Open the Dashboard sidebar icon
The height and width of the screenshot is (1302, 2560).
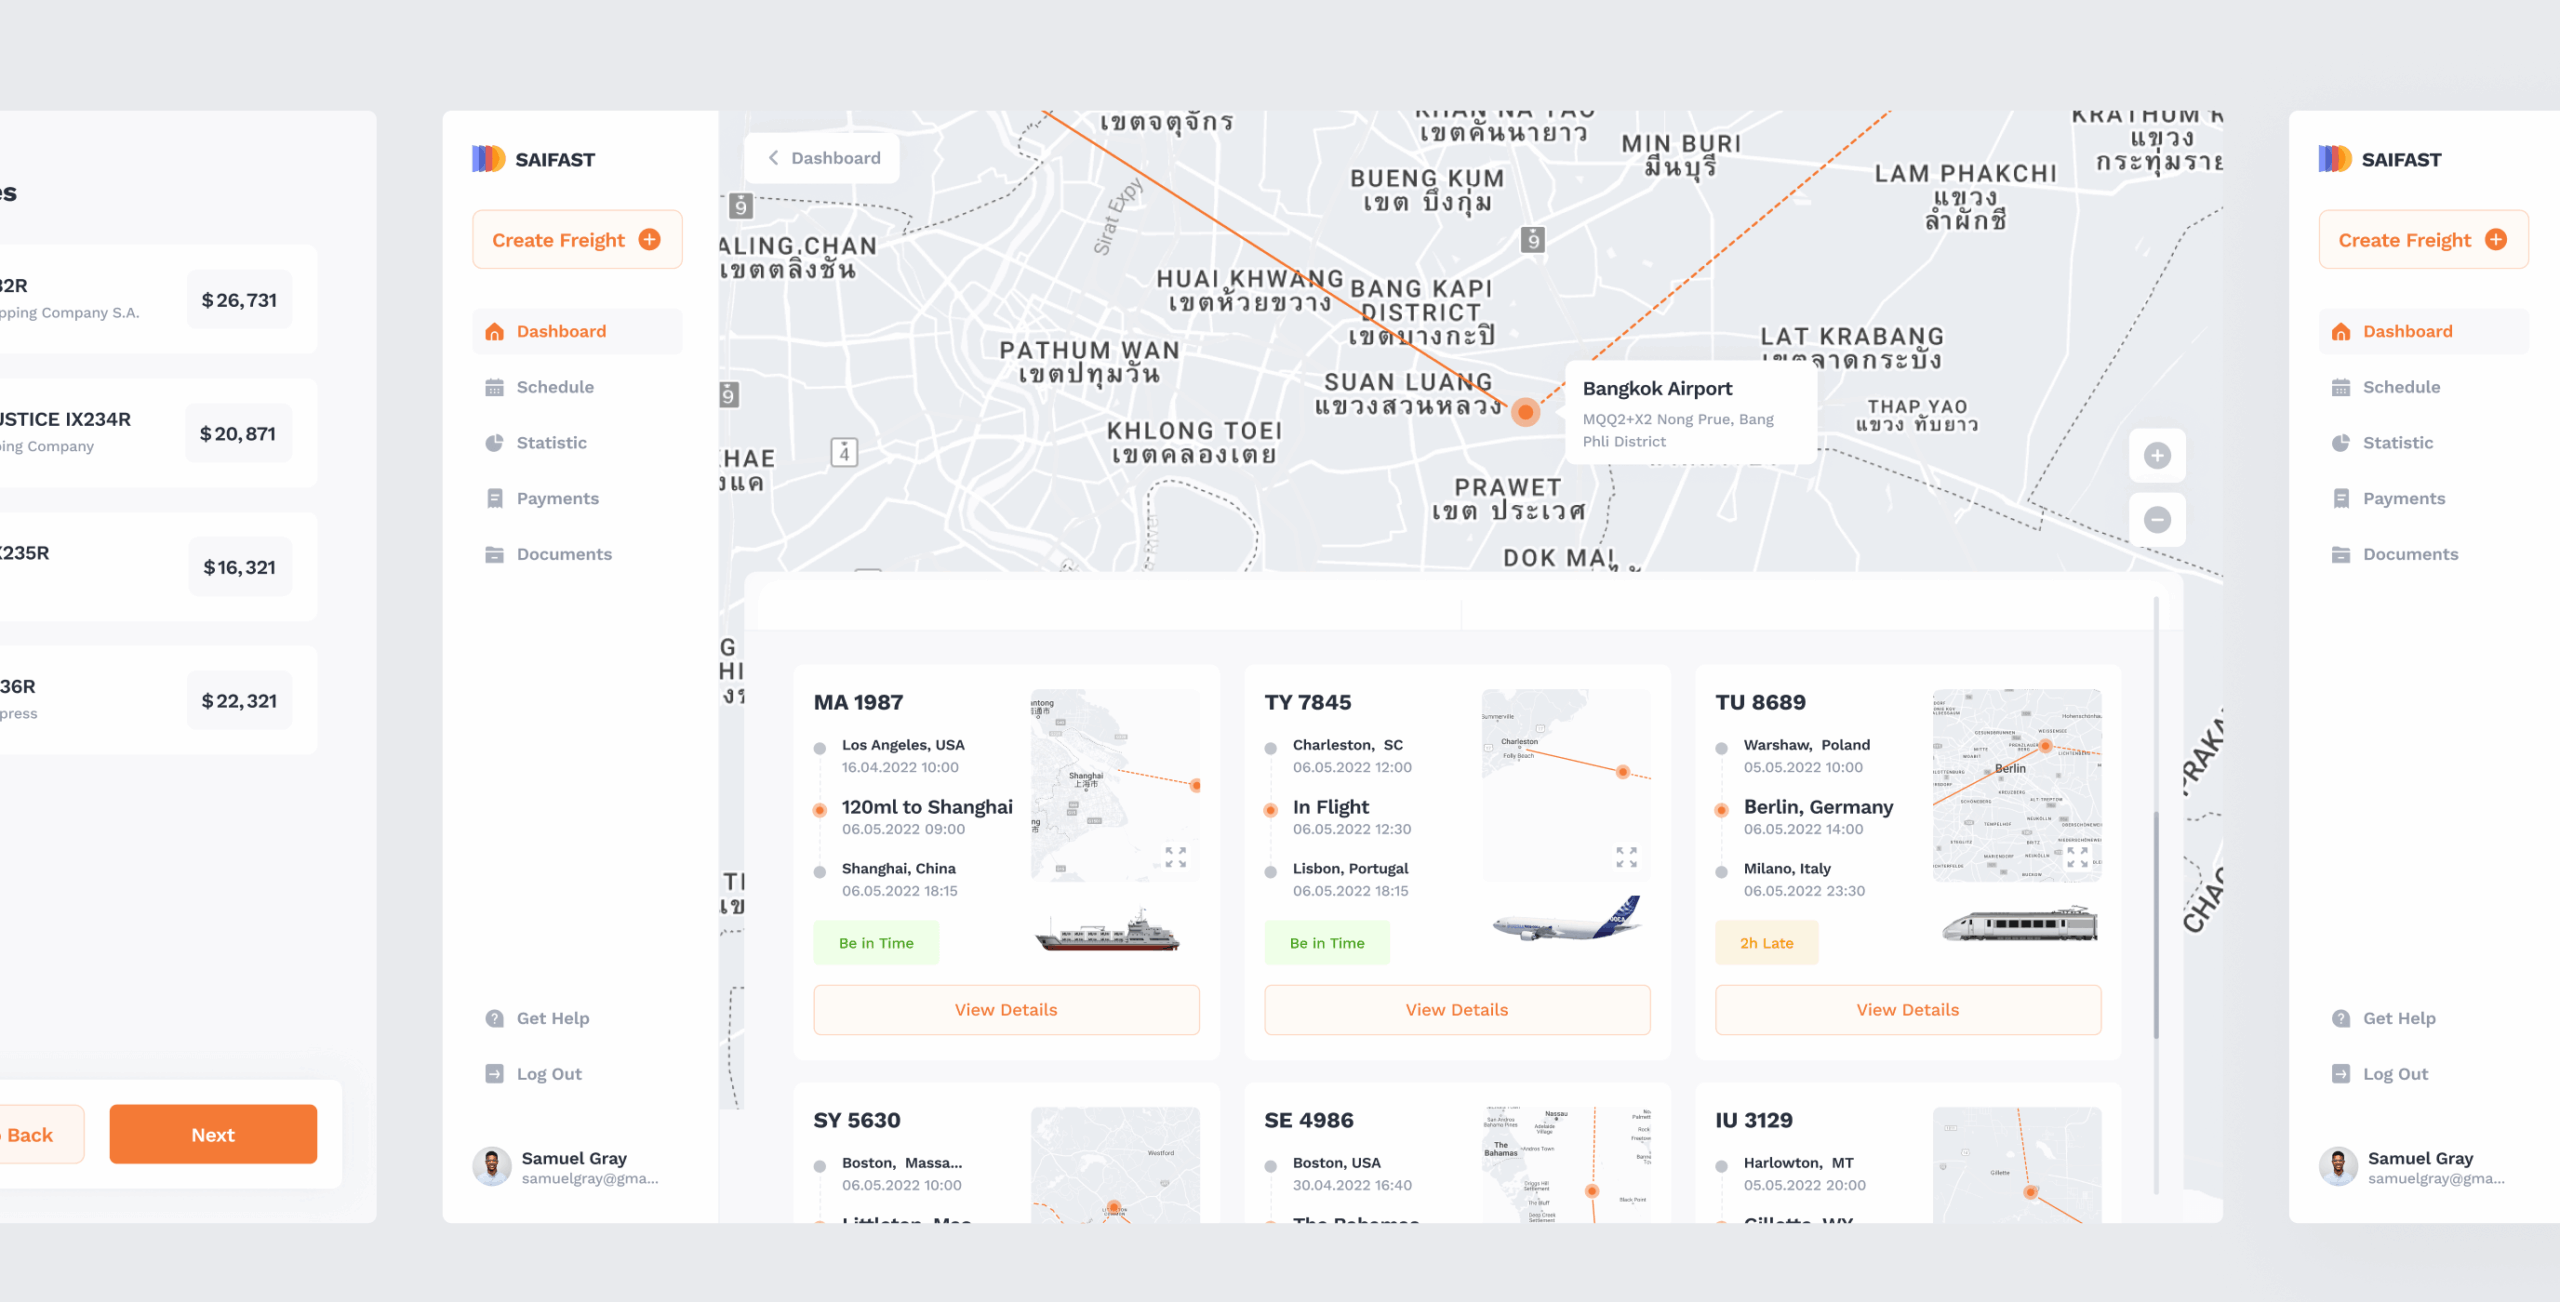494,331
